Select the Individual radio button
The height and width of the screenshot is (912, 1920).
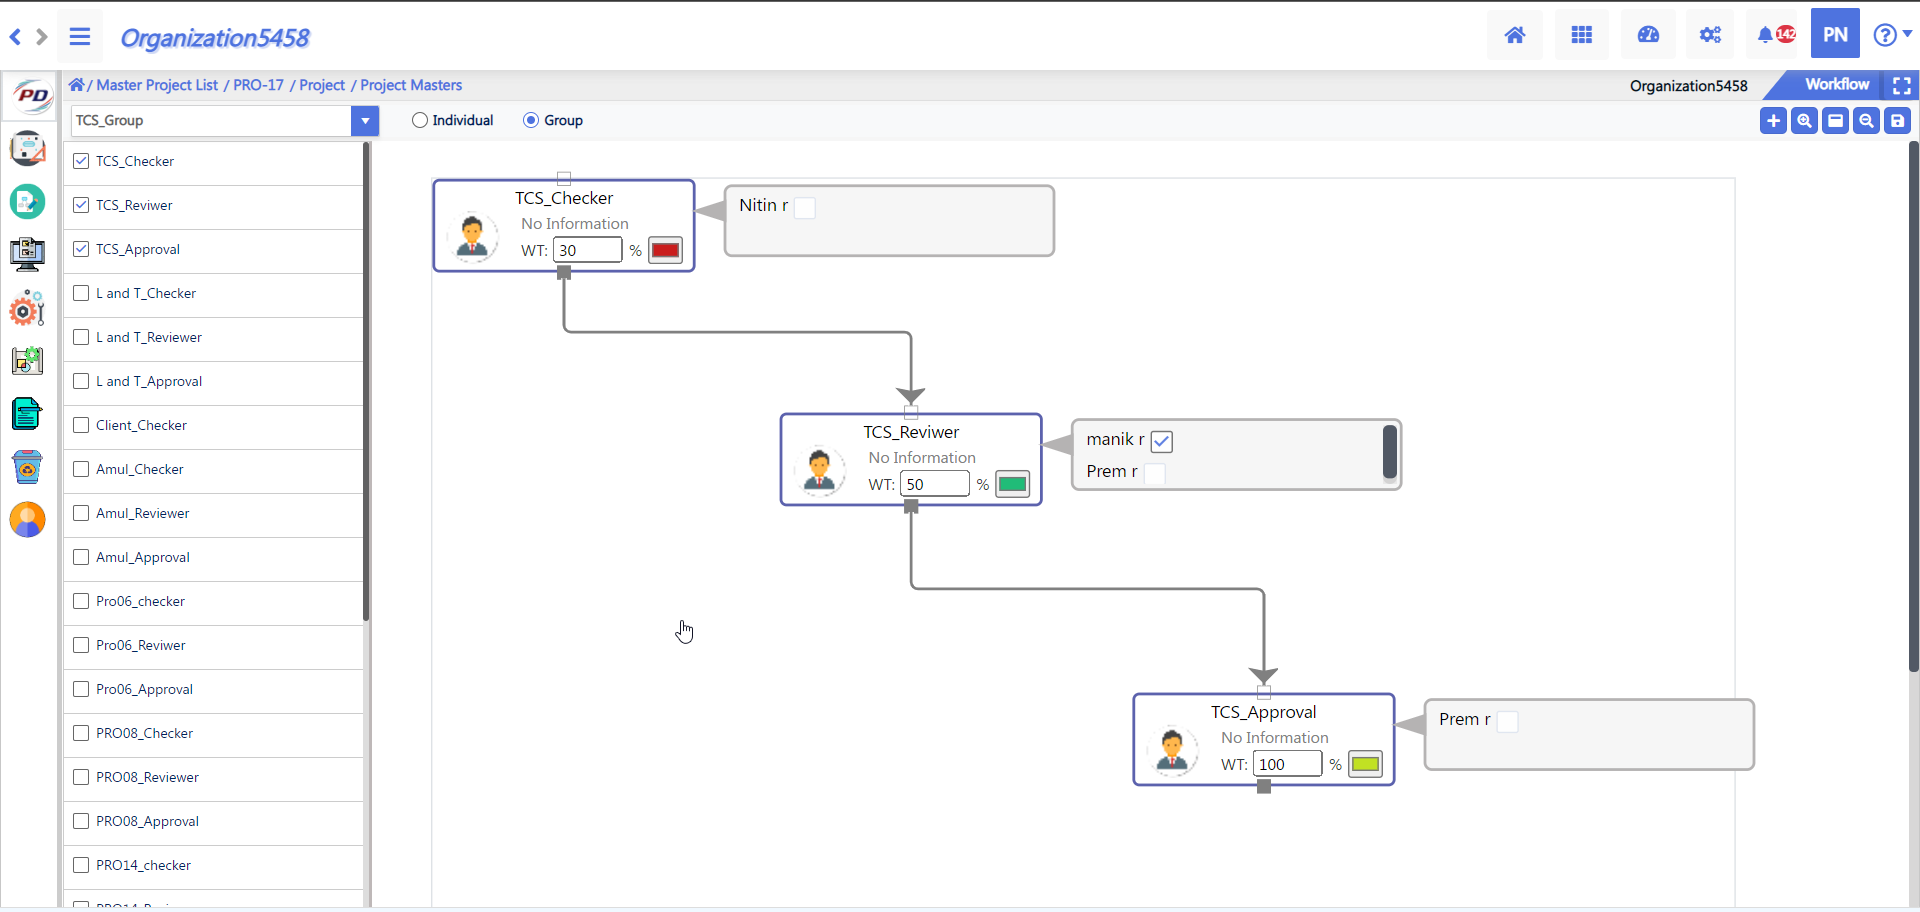420,120
